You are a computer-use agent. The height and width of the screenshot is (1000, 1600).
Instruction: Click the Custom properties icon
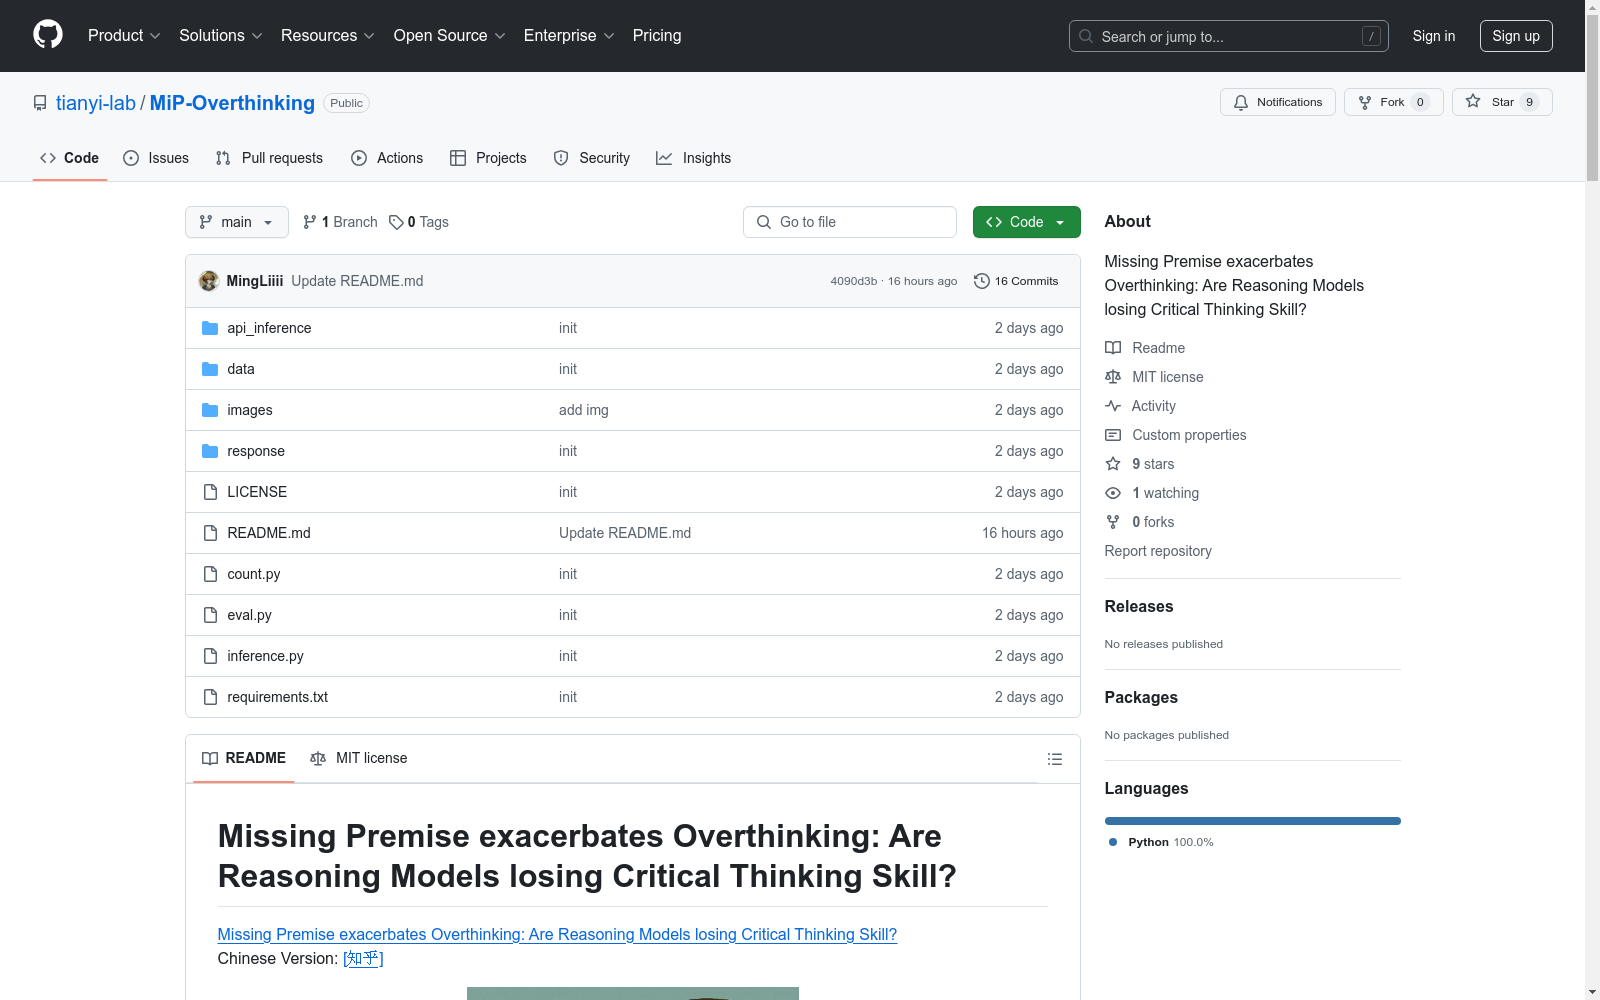coord(1113,435)
